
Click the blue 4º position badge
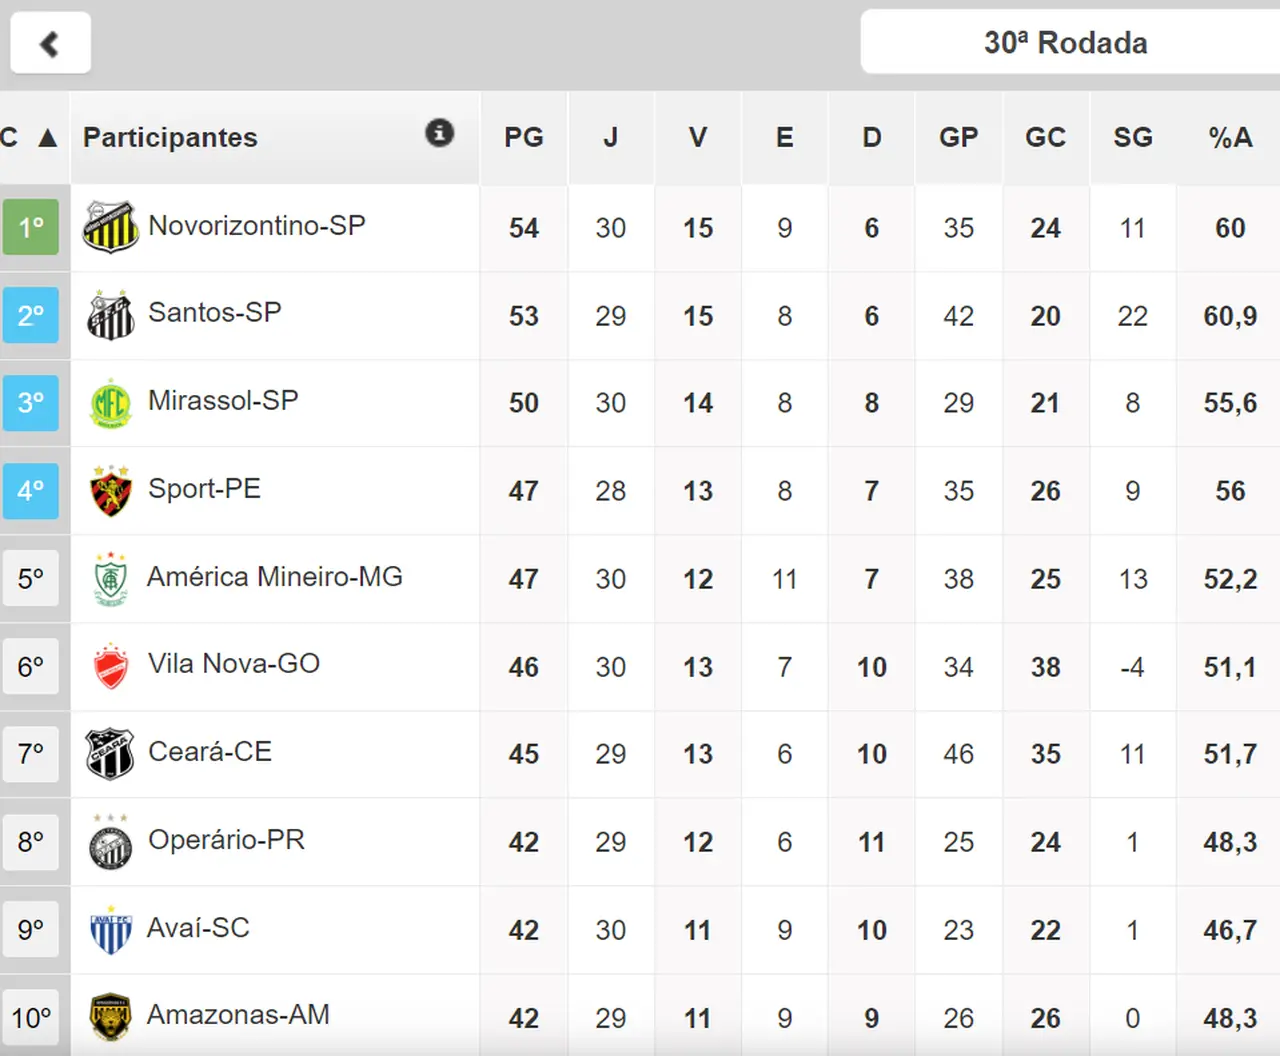coord(31,490)
